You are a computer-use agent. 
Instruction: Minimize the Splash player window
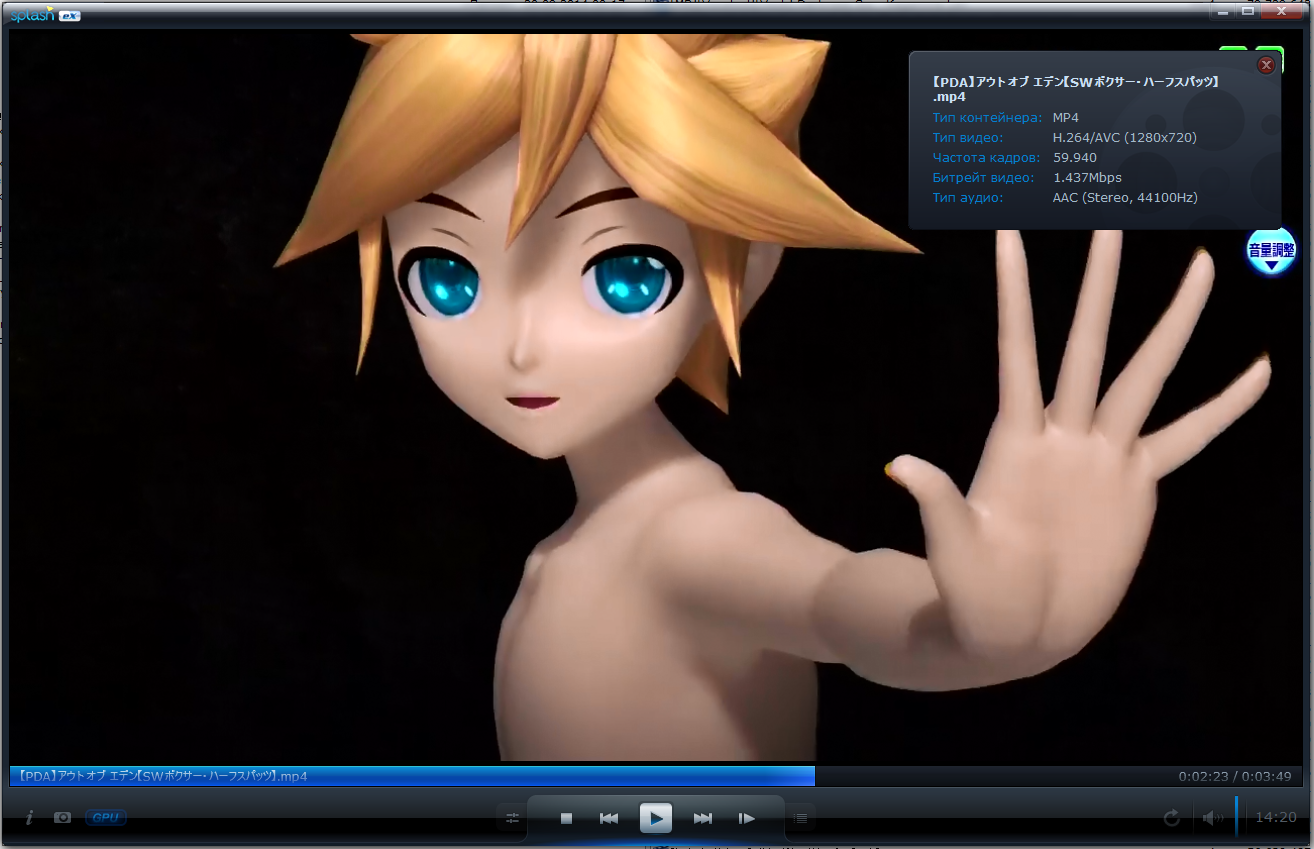point(1222,11)
